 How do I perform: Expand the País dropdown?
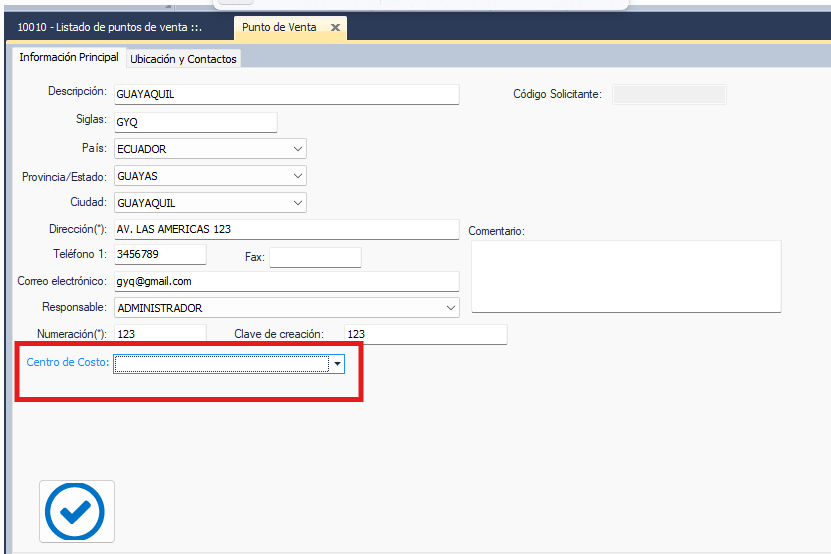(x=298, y=149)
